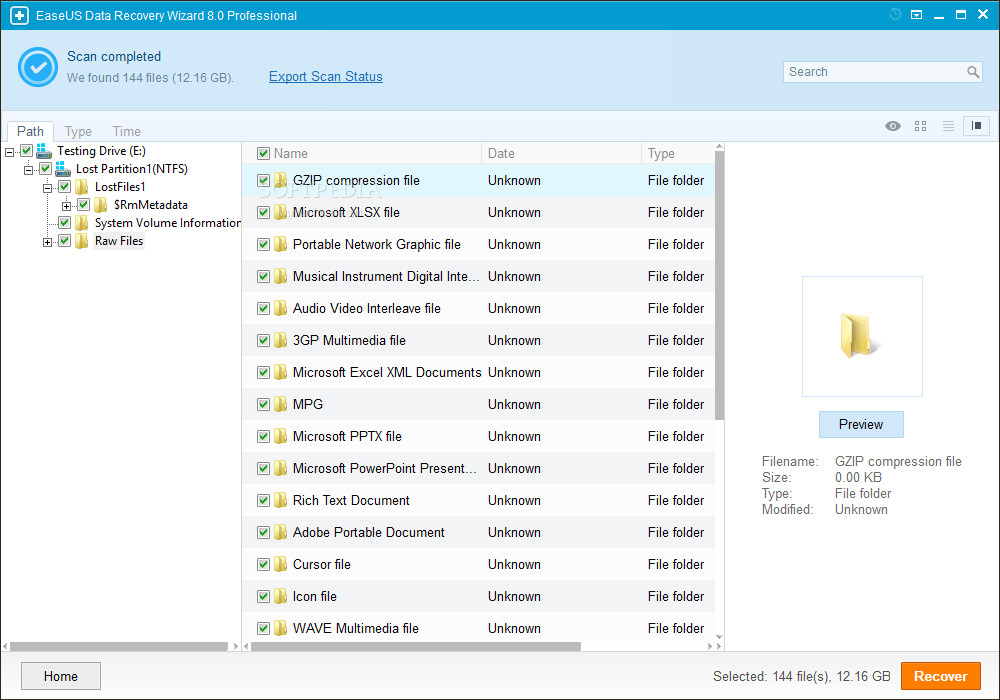1000x700 pixels.
Task: Open the history clock icon in title bar
Action: click(895, 15)
